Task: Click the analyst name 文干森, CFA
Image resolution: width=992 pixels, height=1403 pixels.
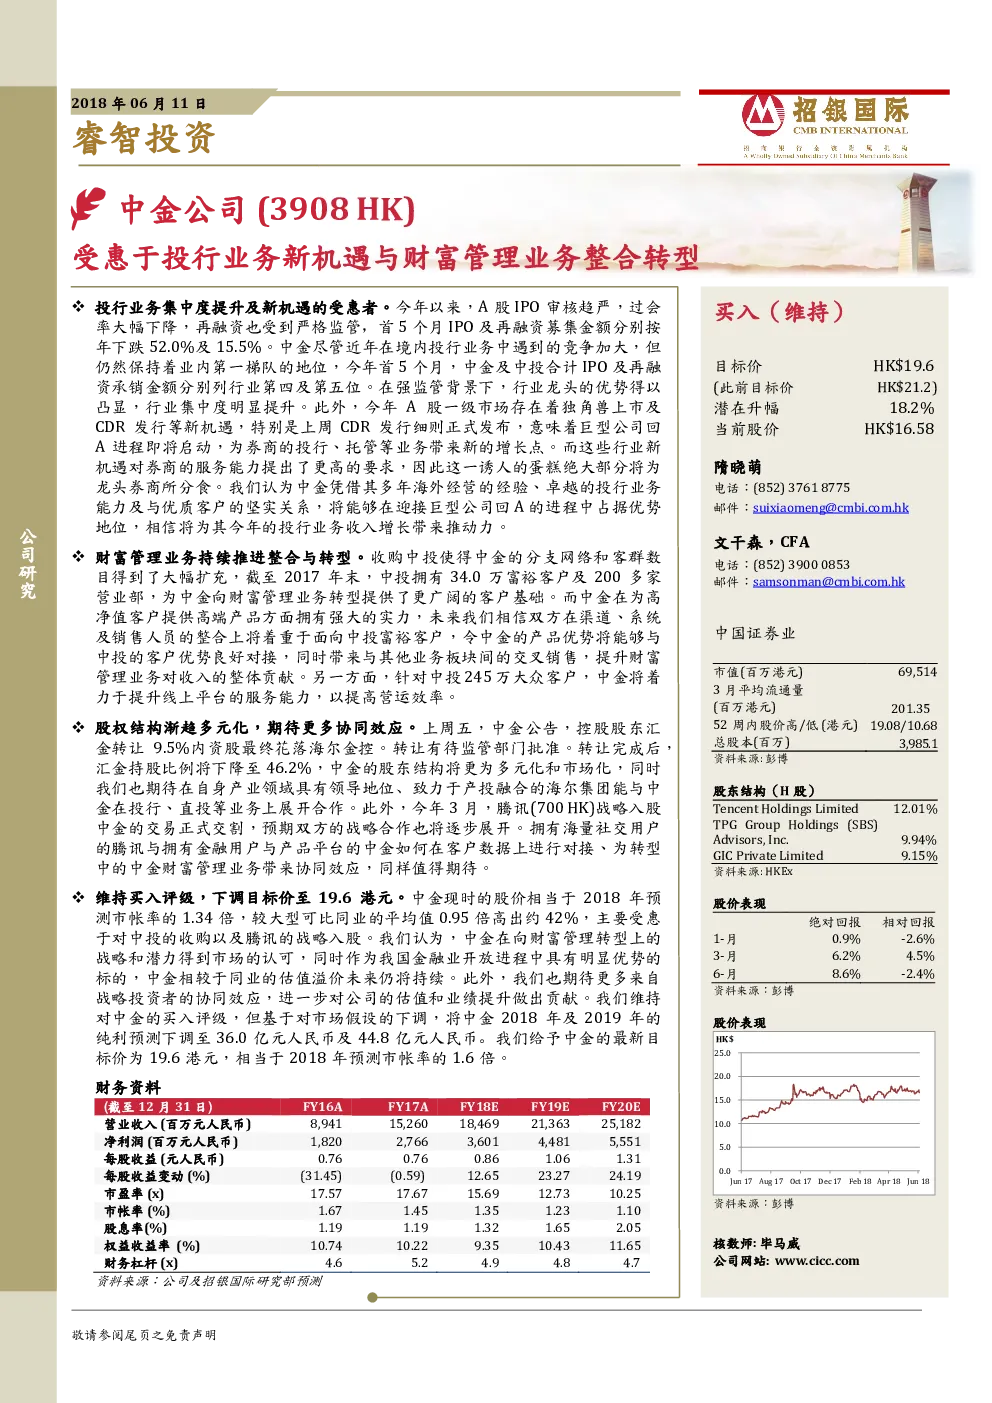Action: point(762,542)
